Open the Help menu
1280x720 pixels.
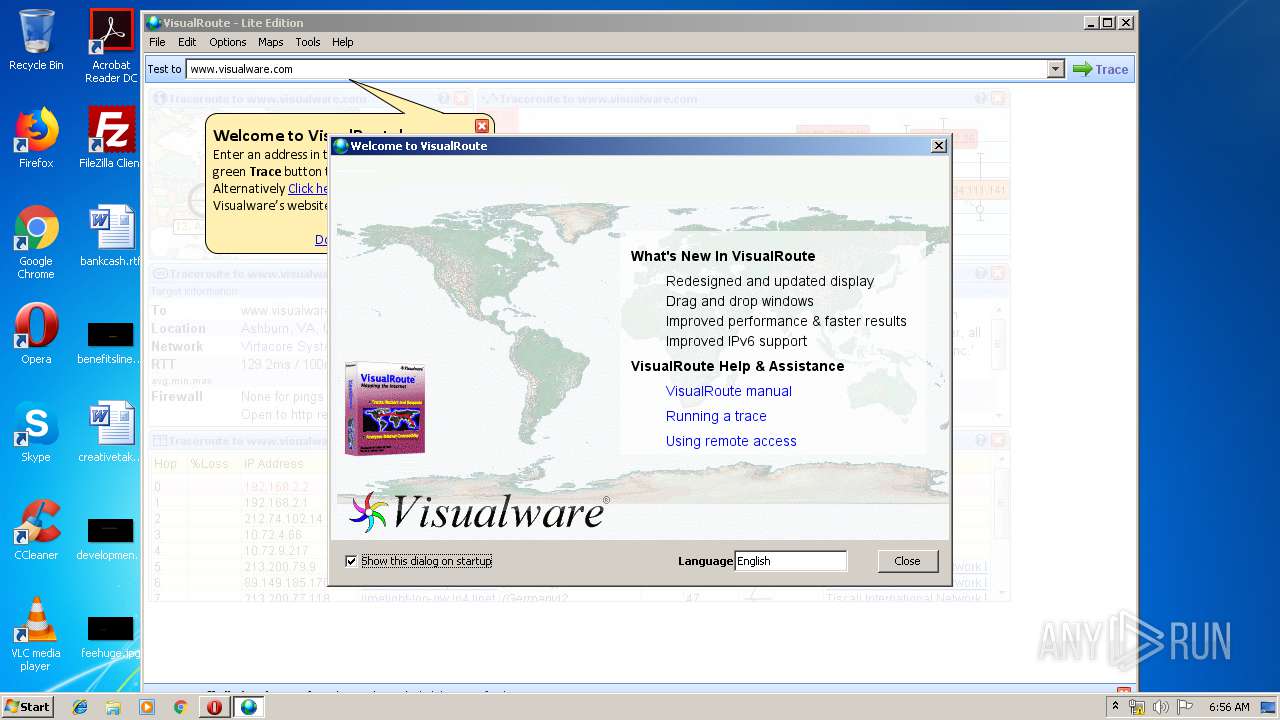pos(342,42)
